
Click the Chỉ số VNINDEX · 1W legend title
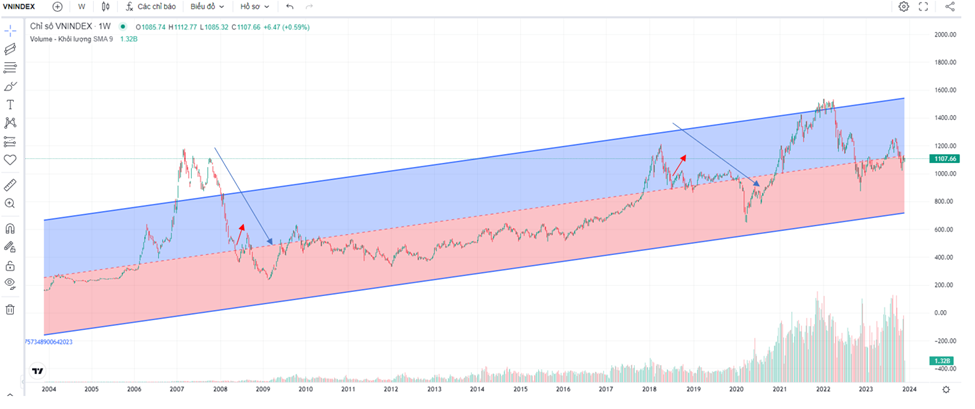70,27
